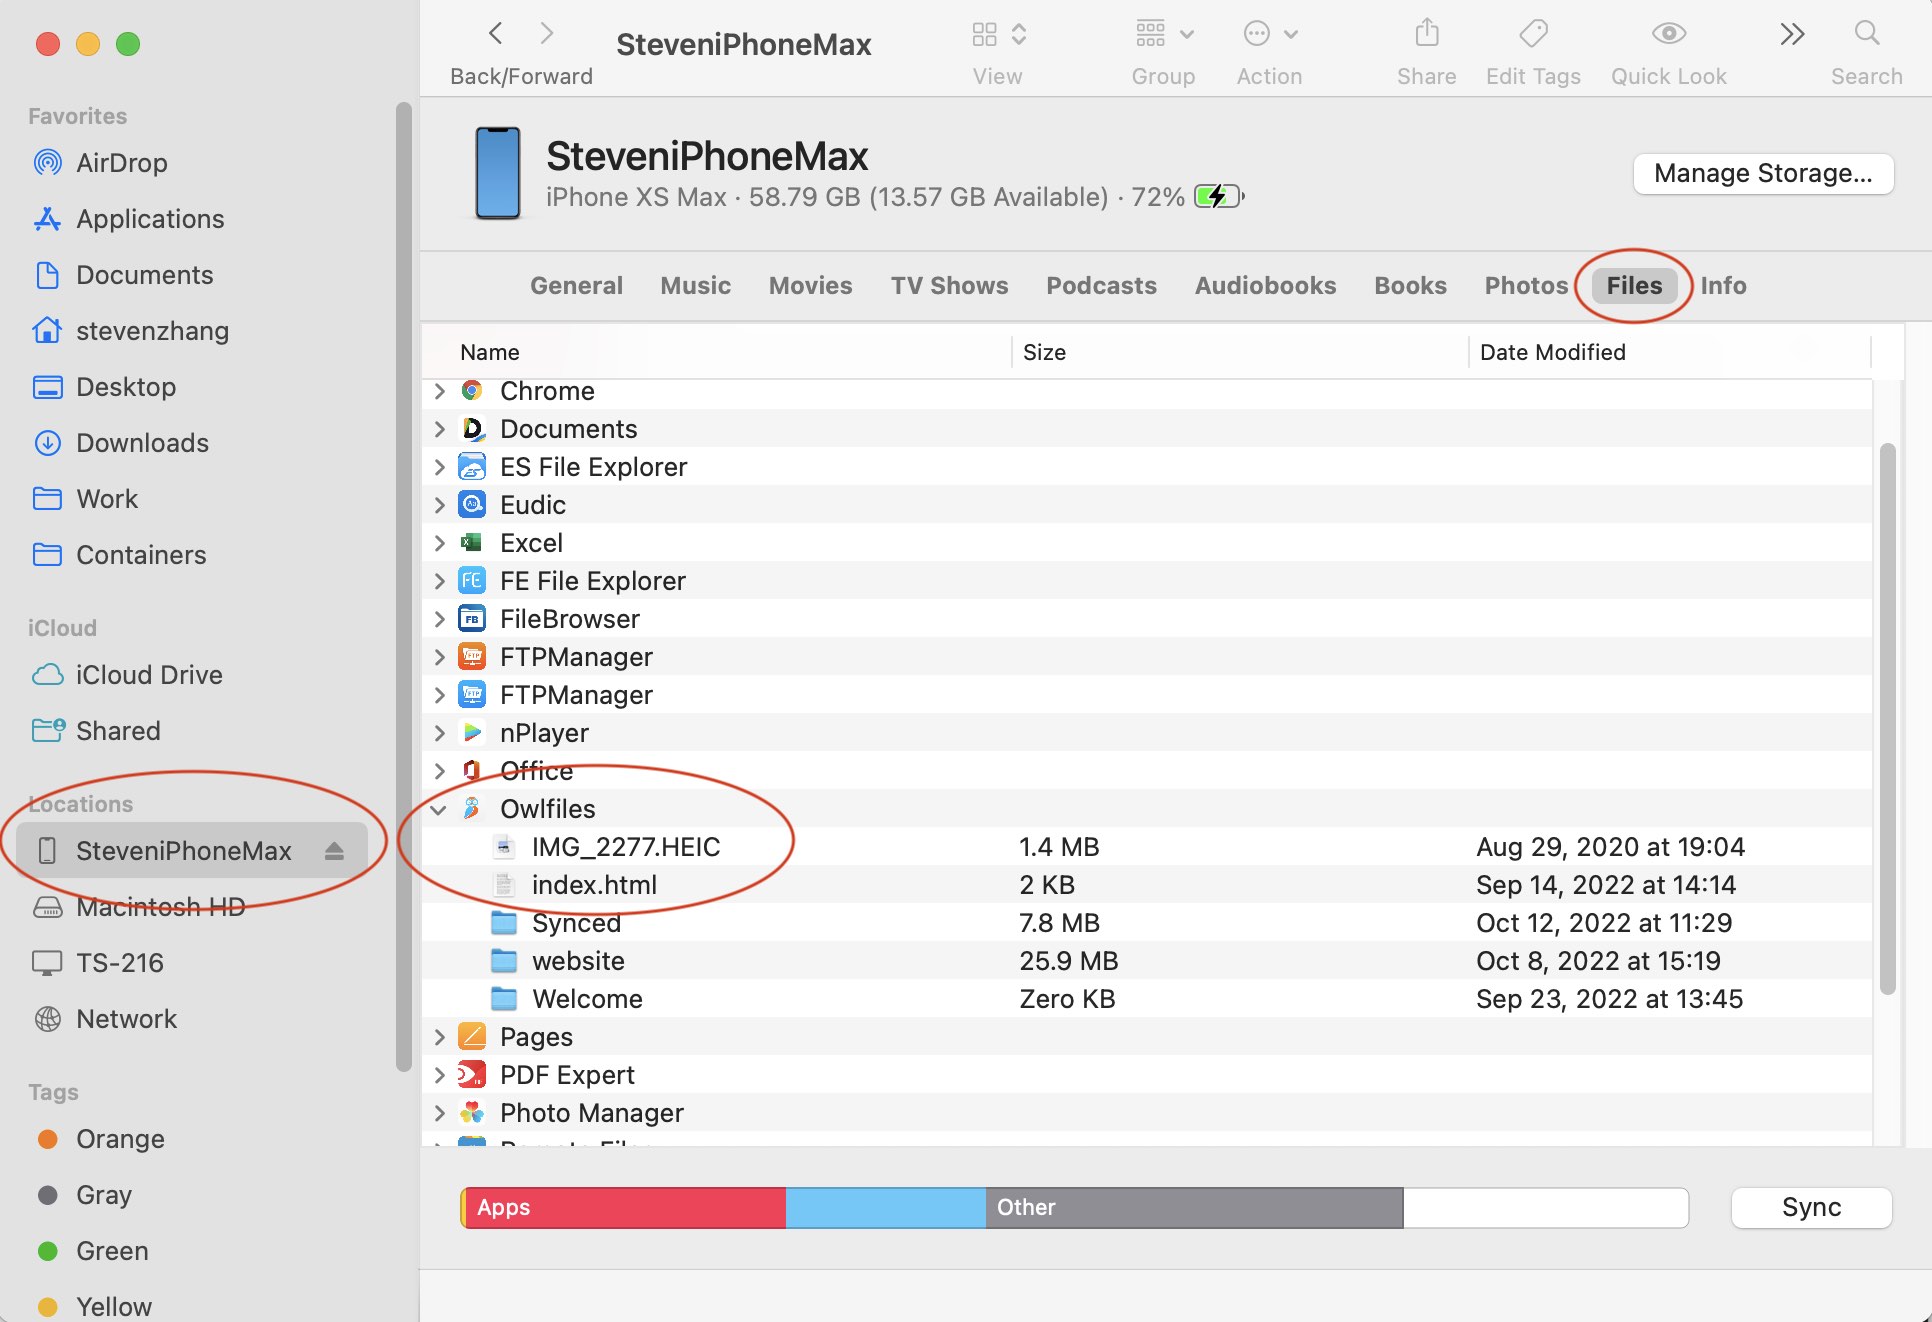Click the Edit Tags icon
This screenshot has width=1932, height=1322.
[1533, 34]
